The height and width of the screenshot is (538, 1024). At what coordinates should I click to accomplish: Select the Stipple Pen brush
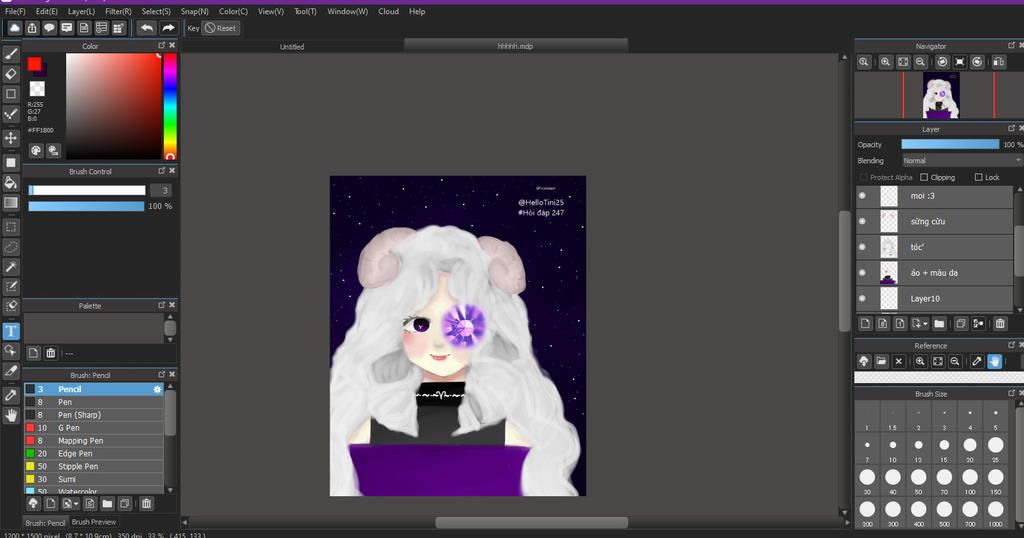(94, 466)
